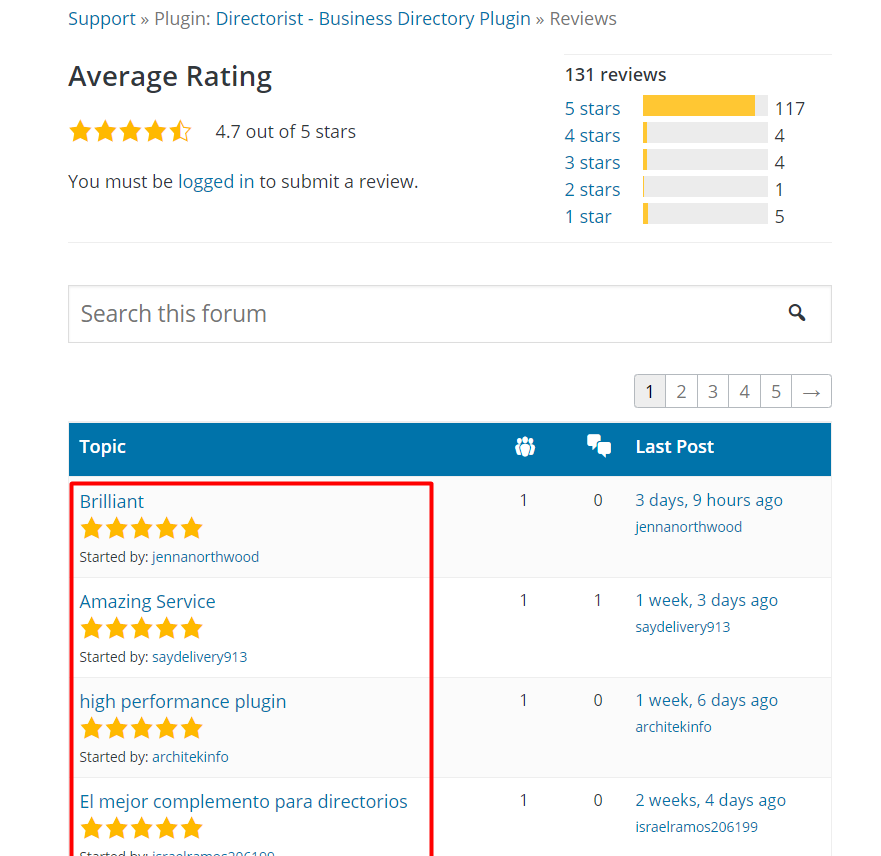Click the average rating stars graphic
Screen dimensions: 881x856
(x=130, y=131)
